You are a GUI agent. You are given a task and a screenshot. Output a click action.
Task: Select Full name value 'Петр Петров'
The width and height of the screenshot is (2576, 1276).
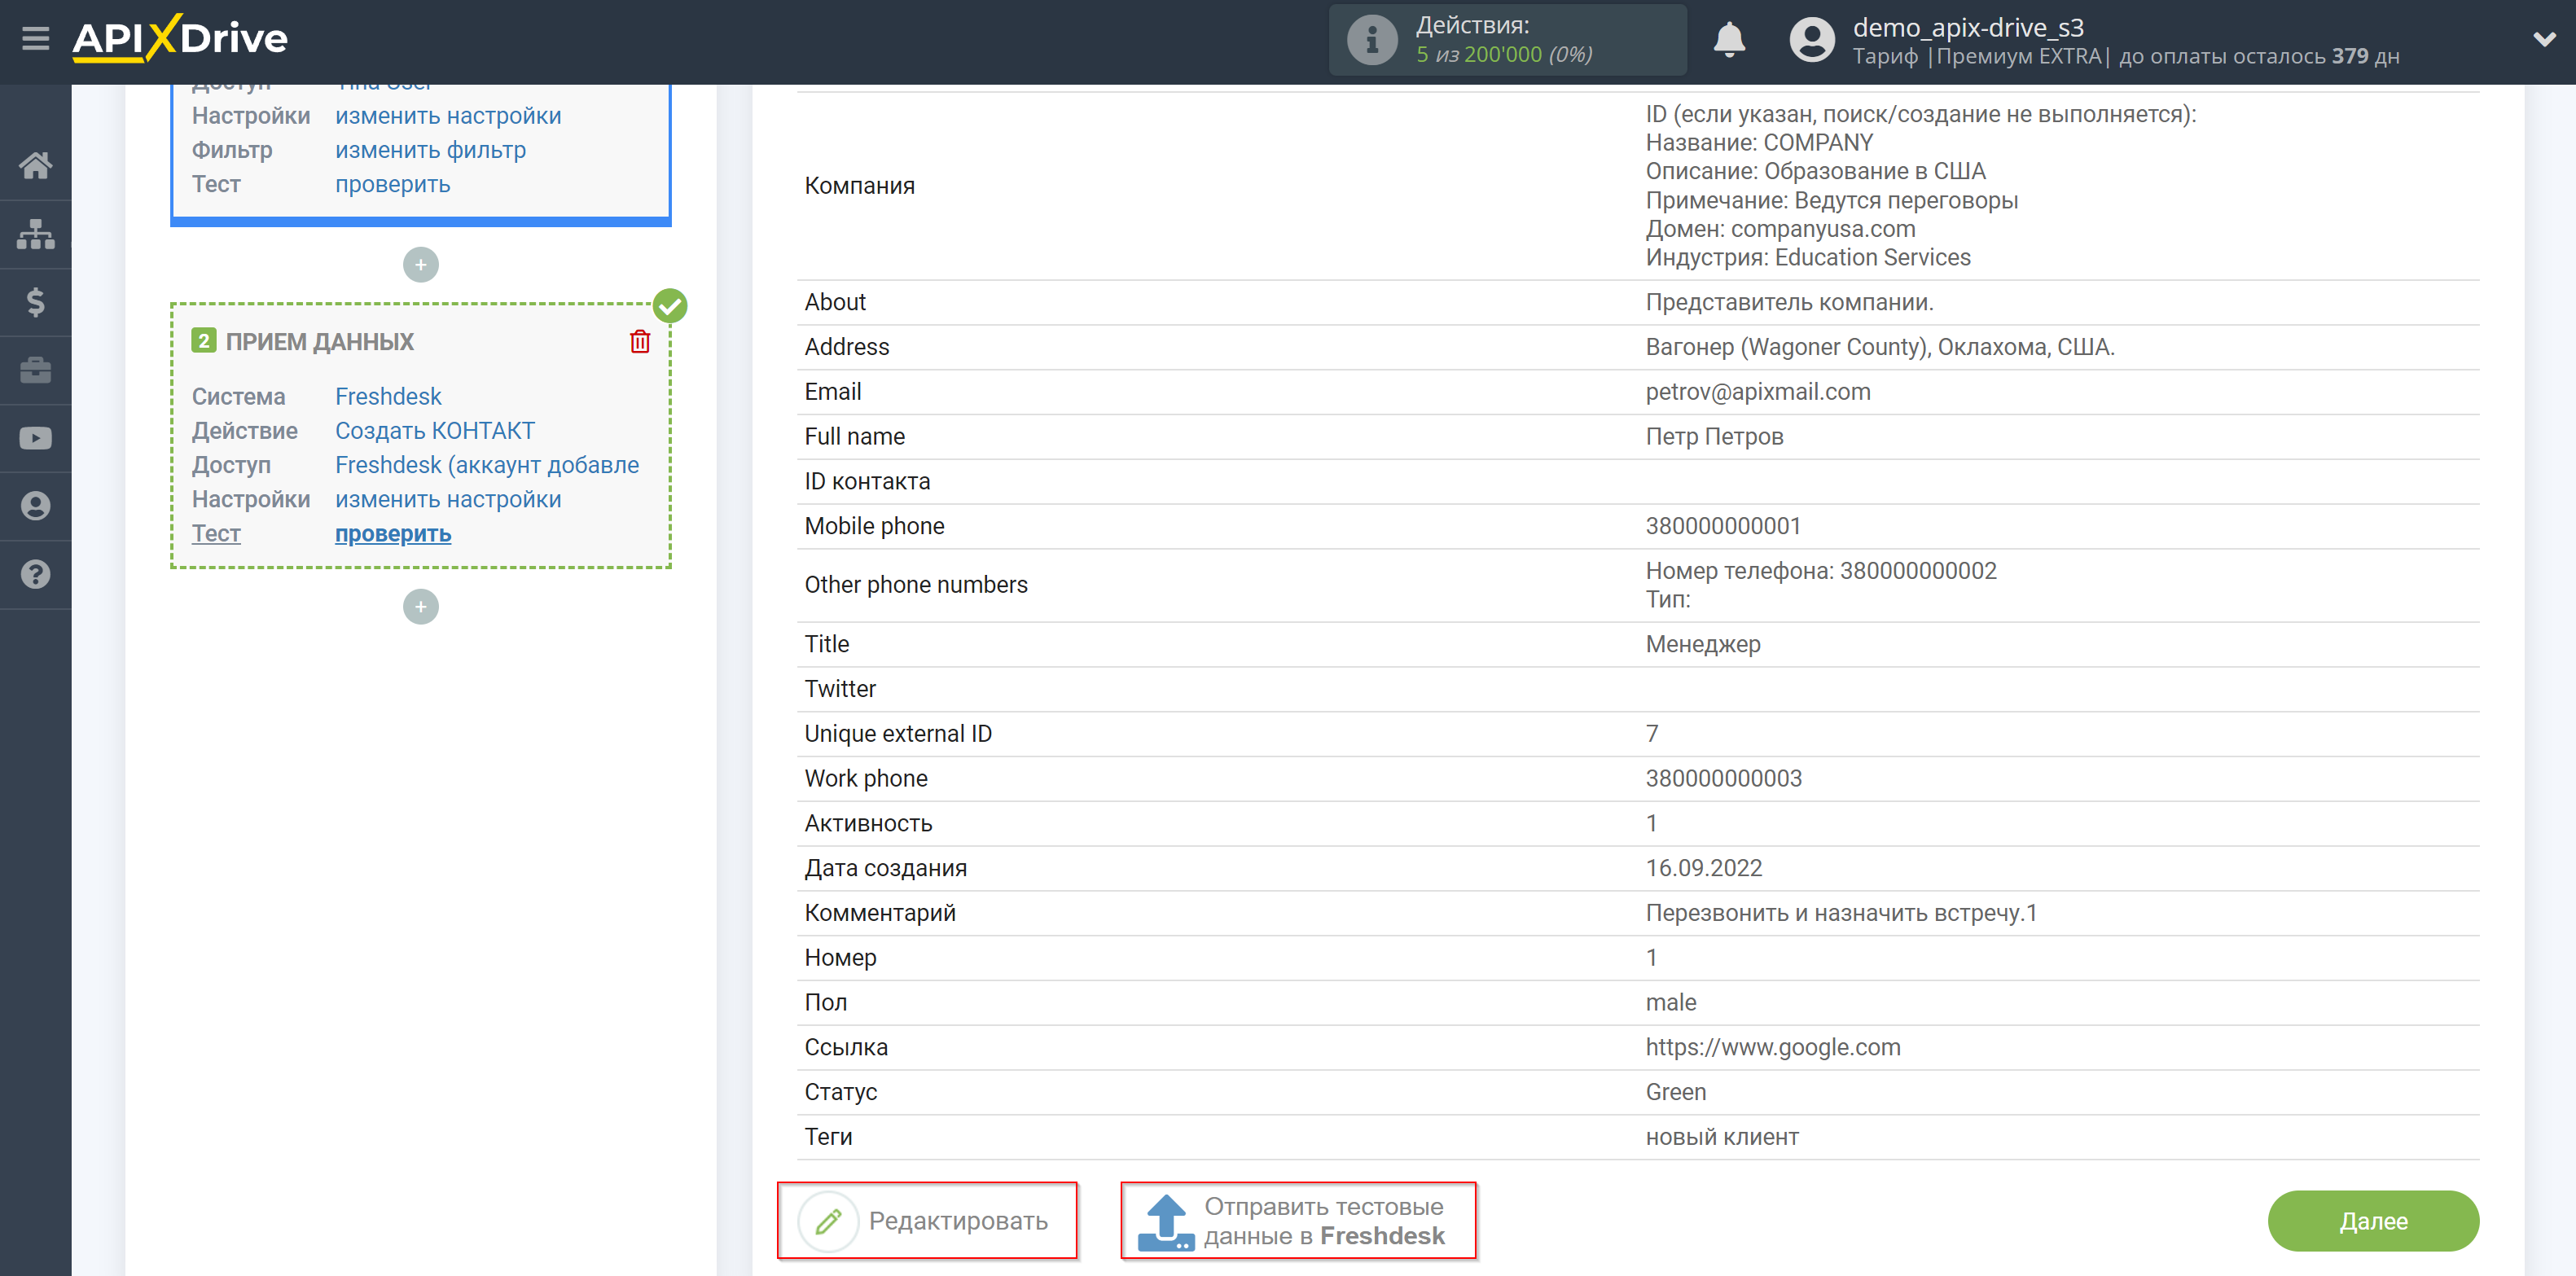pos(1714,437)
